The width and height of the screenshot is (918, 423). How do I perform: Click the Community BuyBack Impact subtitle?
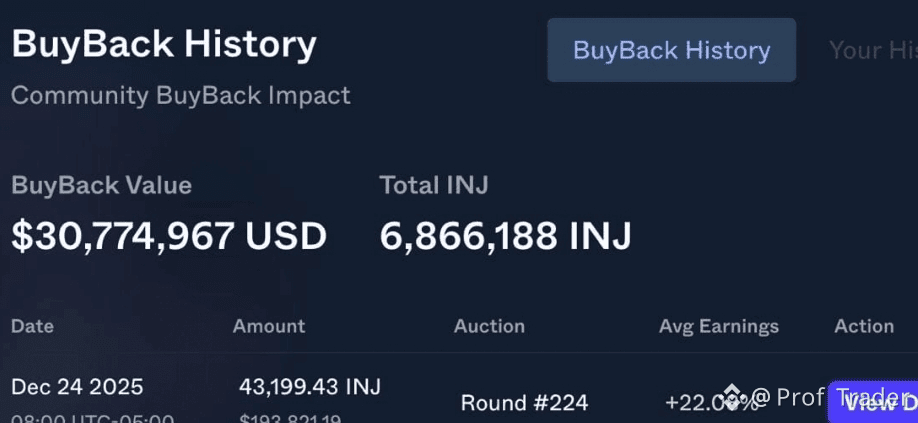click(181, 96)
